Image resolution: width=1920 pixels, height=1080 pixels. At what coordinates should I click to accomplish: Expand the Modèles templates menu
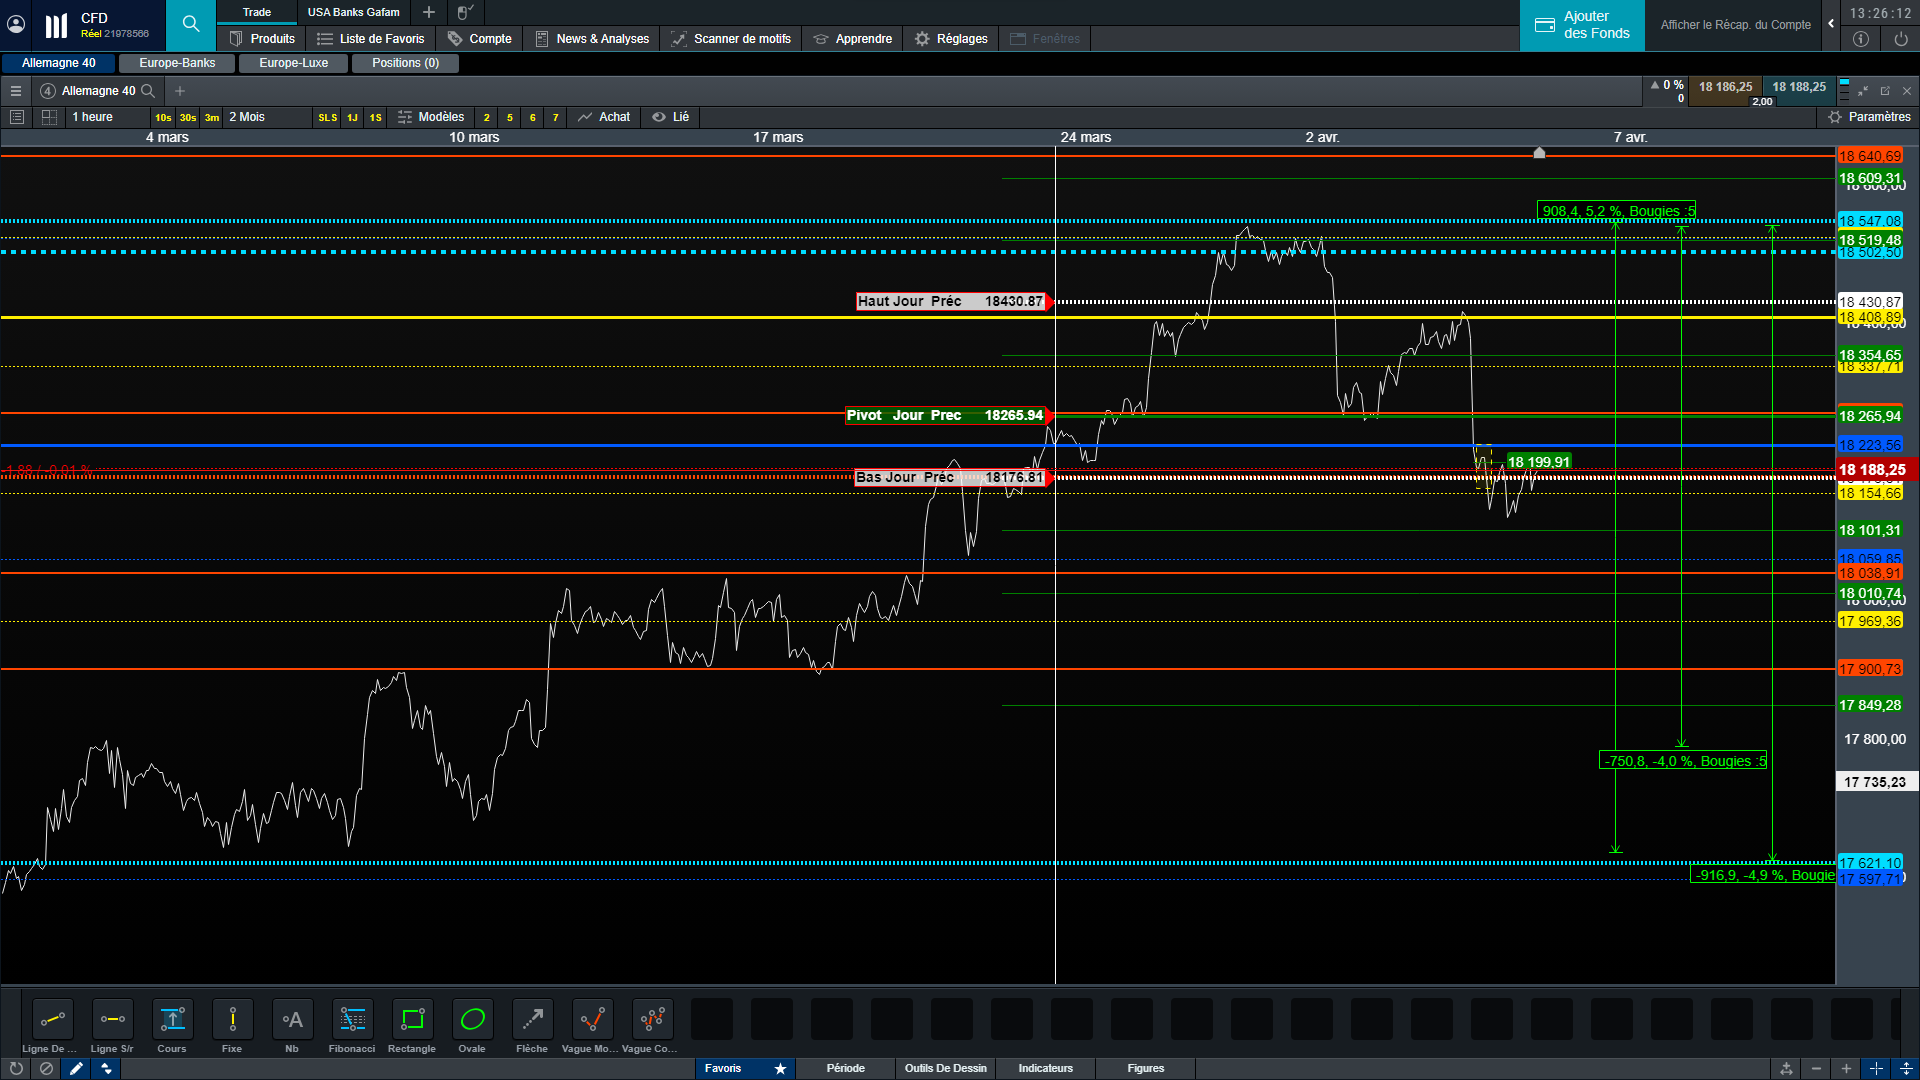(431, 117)
